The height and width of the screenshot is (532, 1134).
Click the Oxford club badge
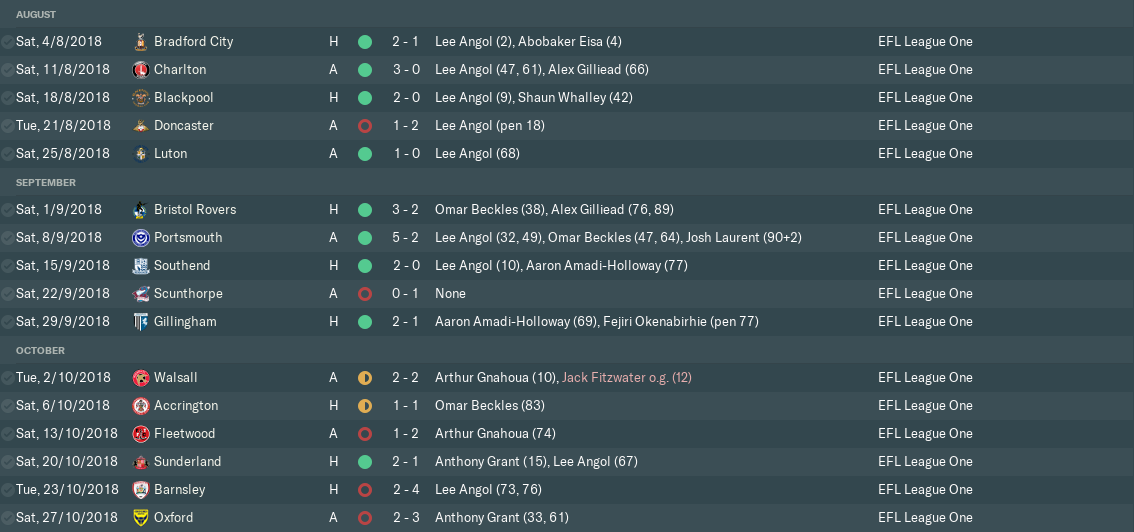click(141, 518)
